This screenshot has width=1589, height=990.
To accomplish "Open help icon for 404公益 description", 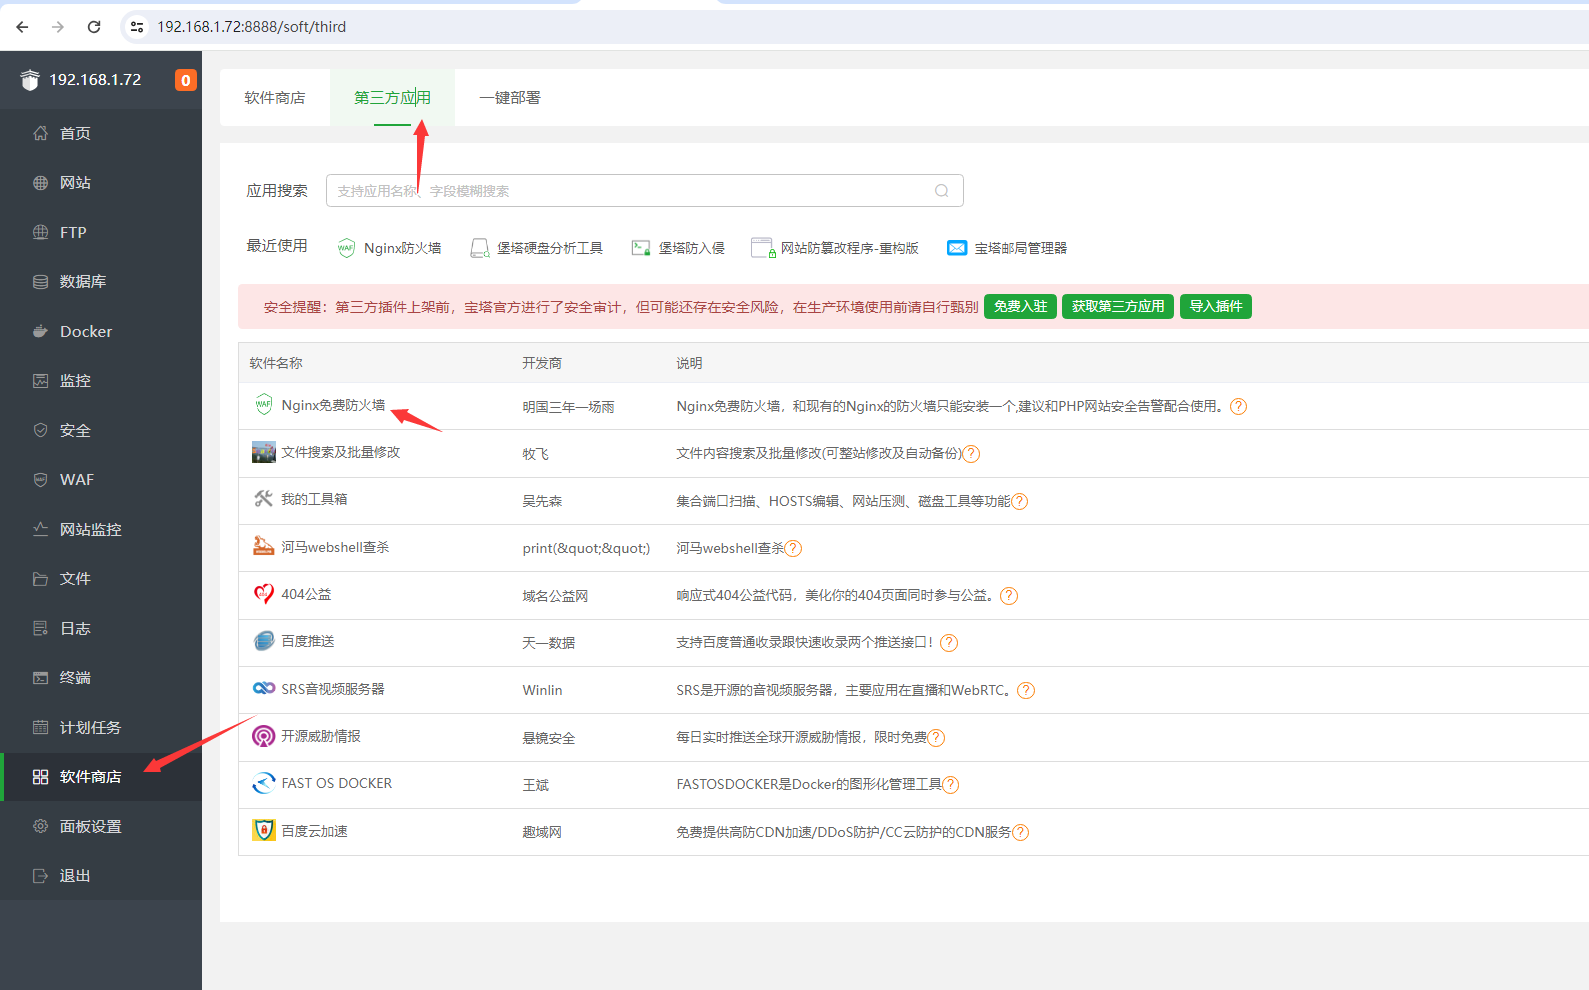I will click(x=1009, y=596).
